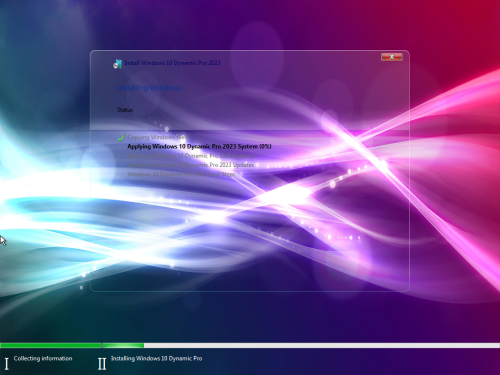Click the 0% progress indicator in the status list
This screenshot has height=375, width=500.
[x=265, y=146]
